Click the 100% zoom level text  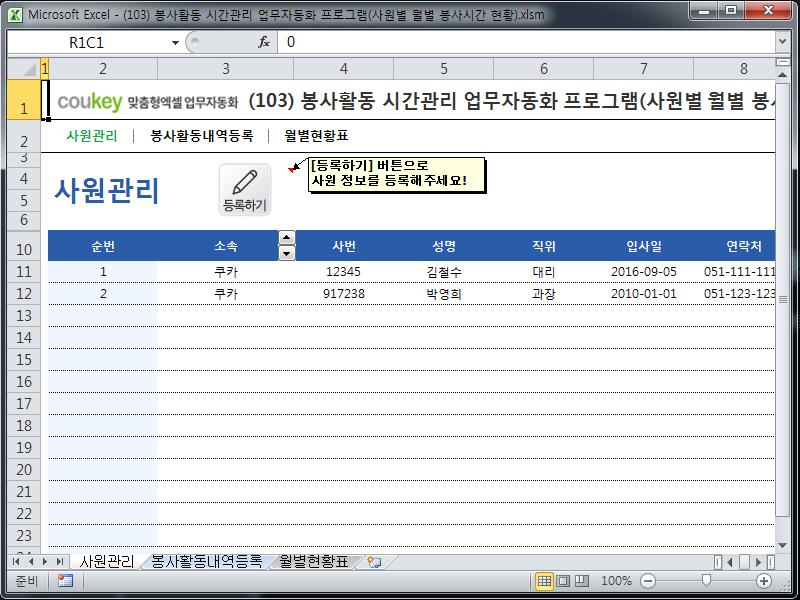pos(616,581)
